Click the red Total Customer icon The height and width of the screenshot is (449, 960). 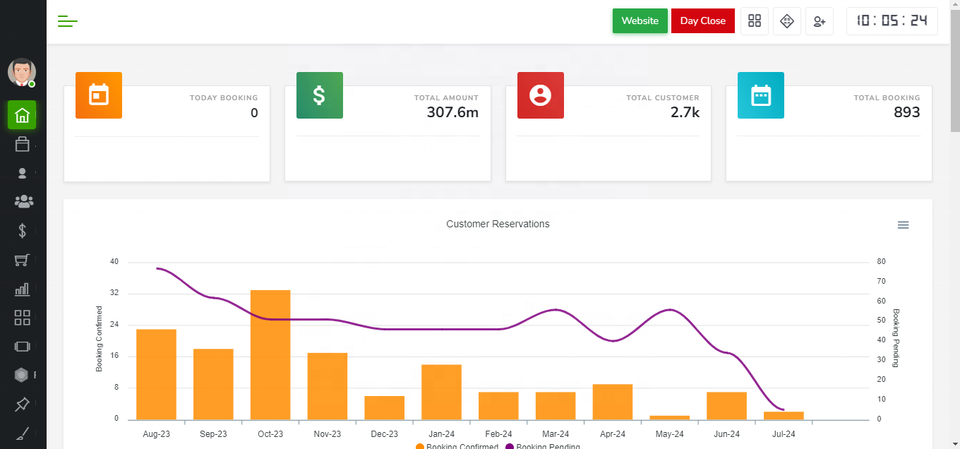540,95
